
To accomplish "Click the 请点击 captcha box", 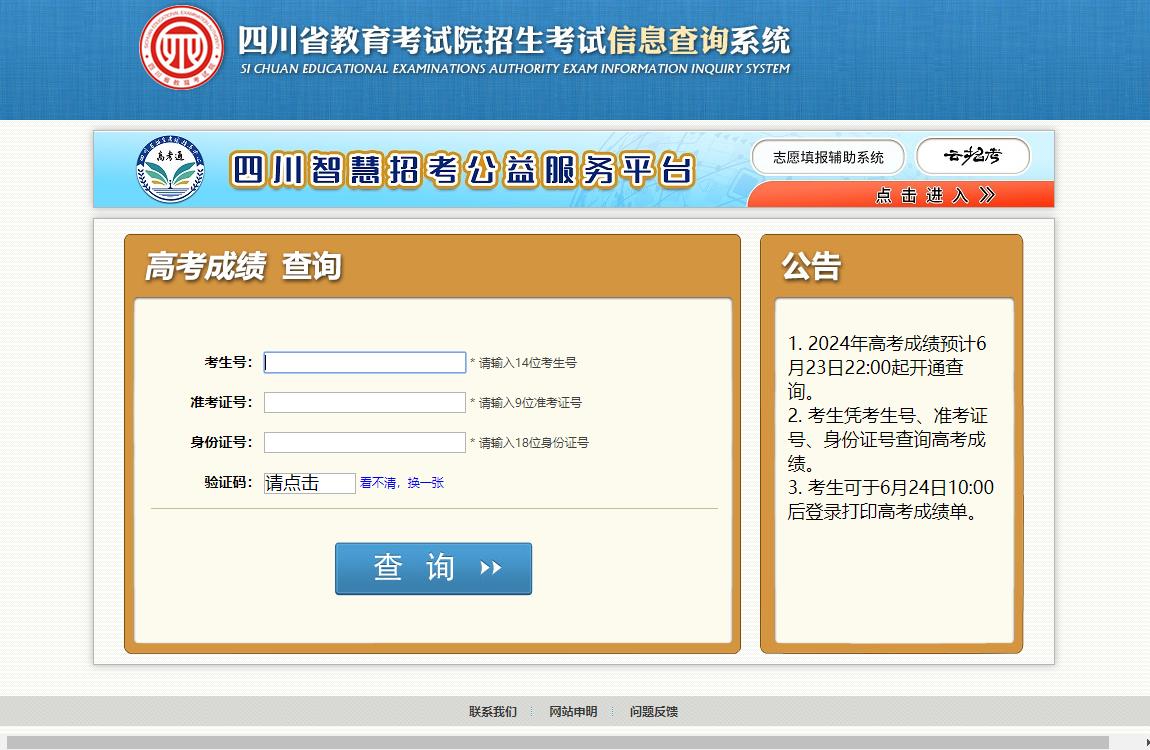I will 310,482.
